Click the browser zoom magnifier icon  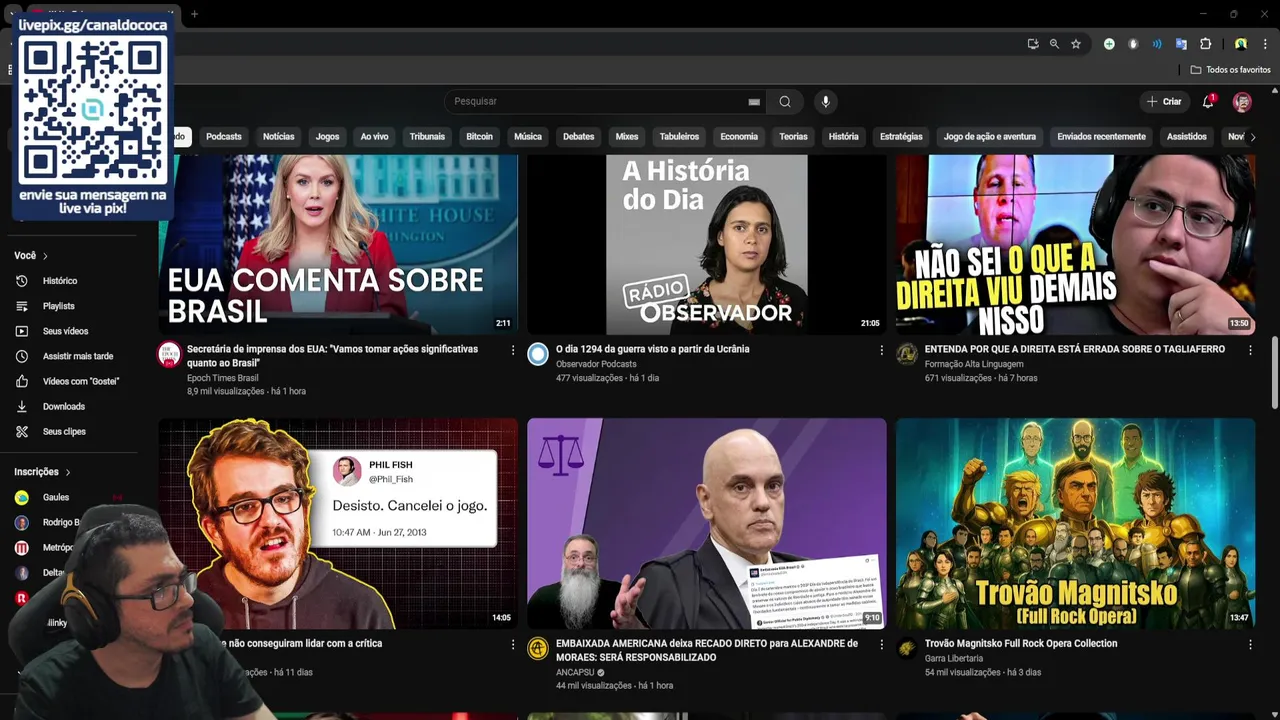tap(1054, 44)
